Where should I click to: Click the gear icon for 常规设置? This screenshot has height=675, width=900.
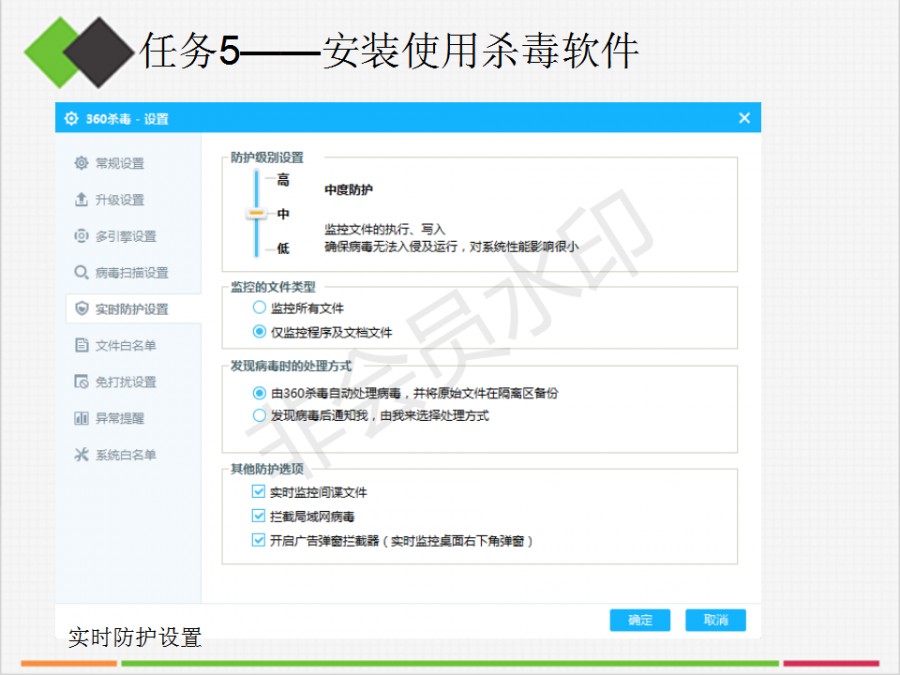click(x=81, y=163)
